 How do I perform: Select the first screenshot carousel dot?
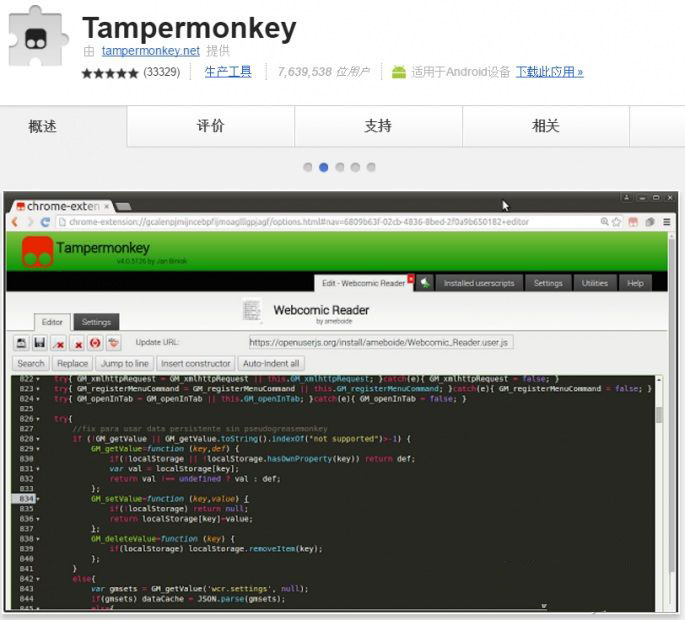308,167
